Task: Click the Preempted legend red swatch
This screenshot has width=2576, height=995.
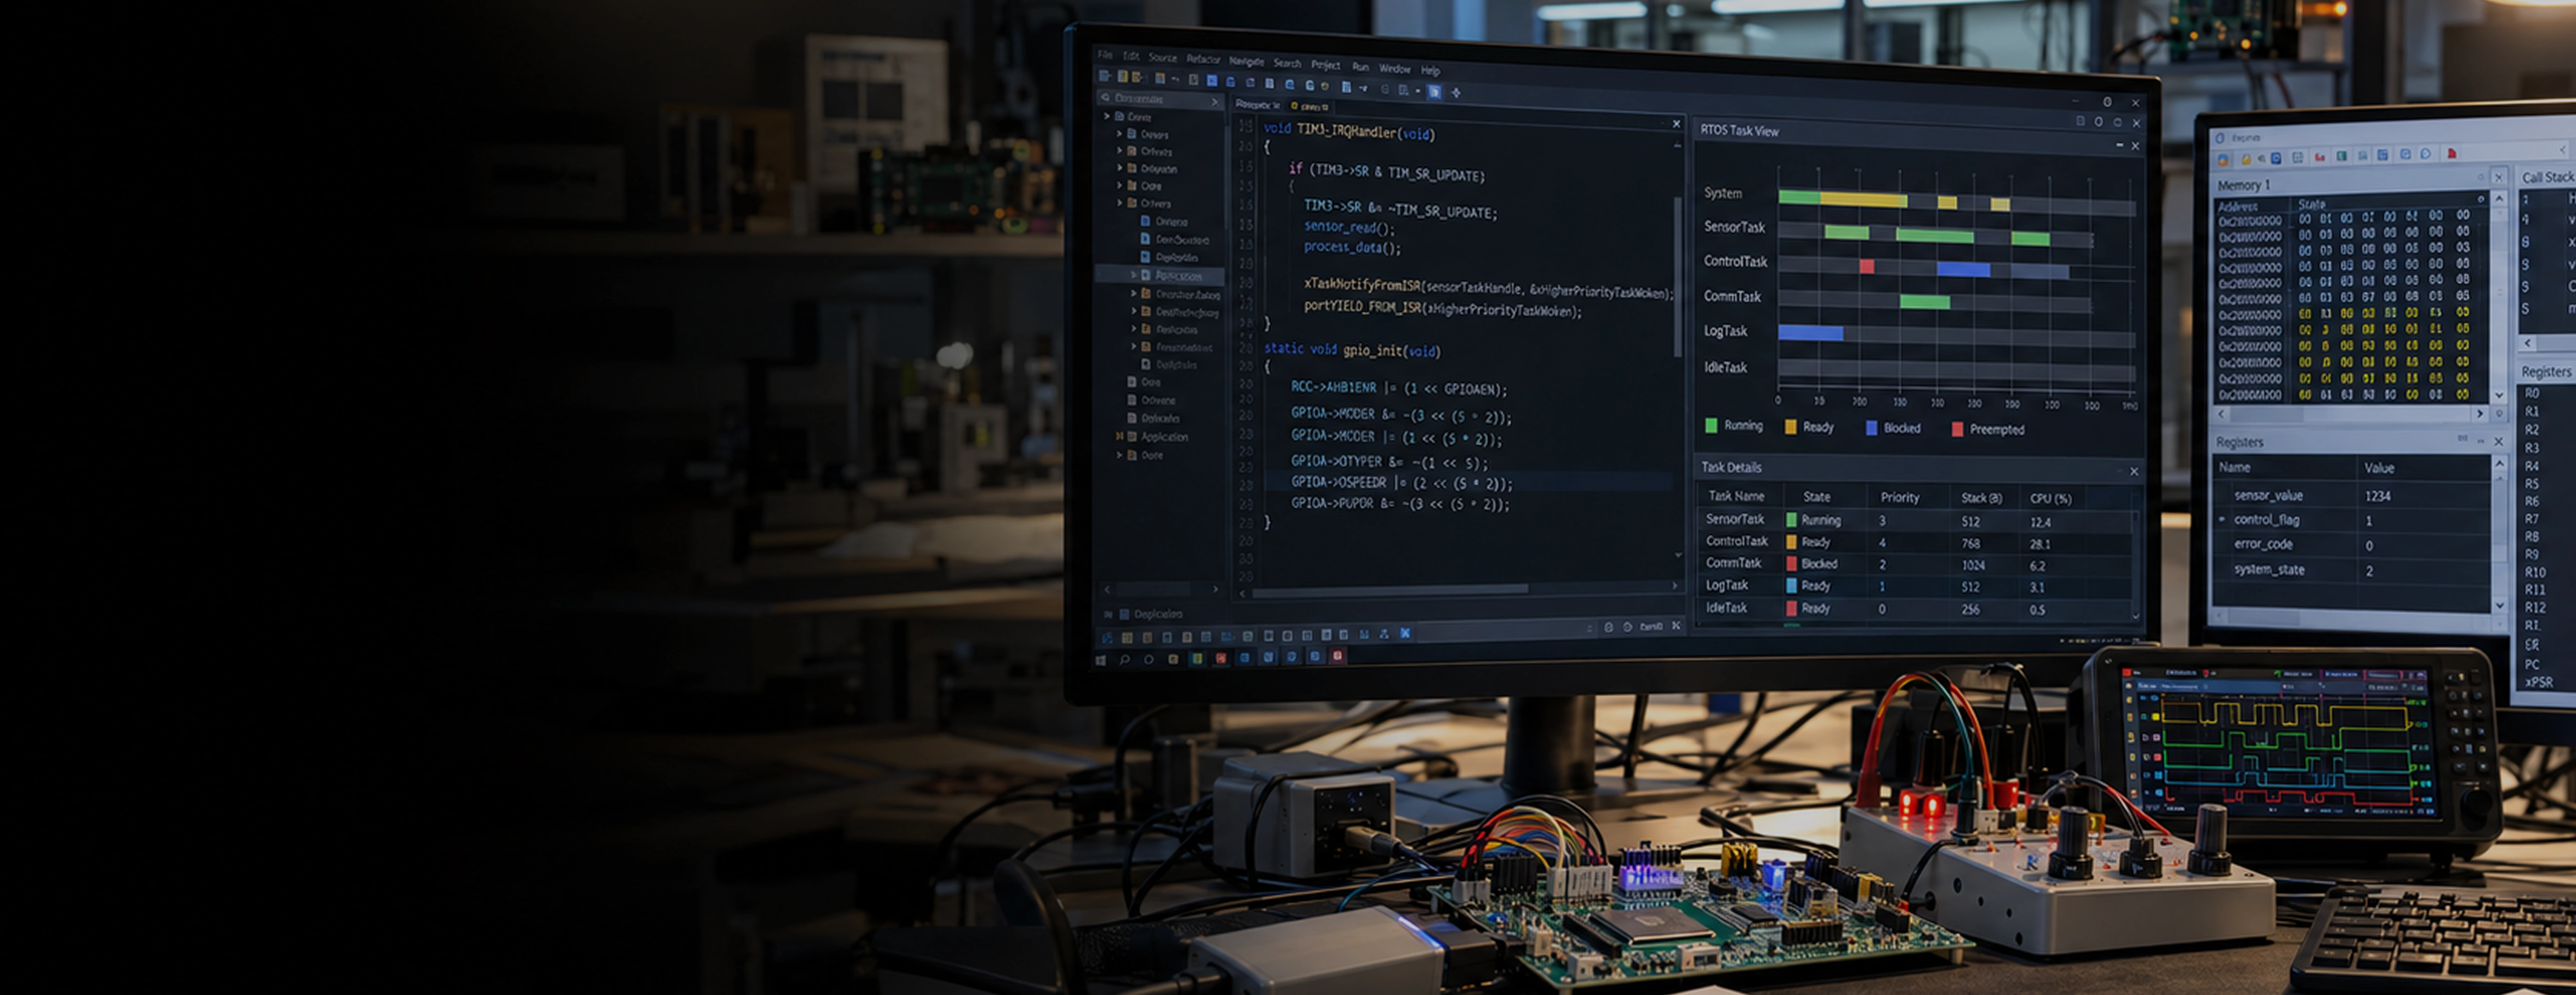Action: pos(1957,429)
